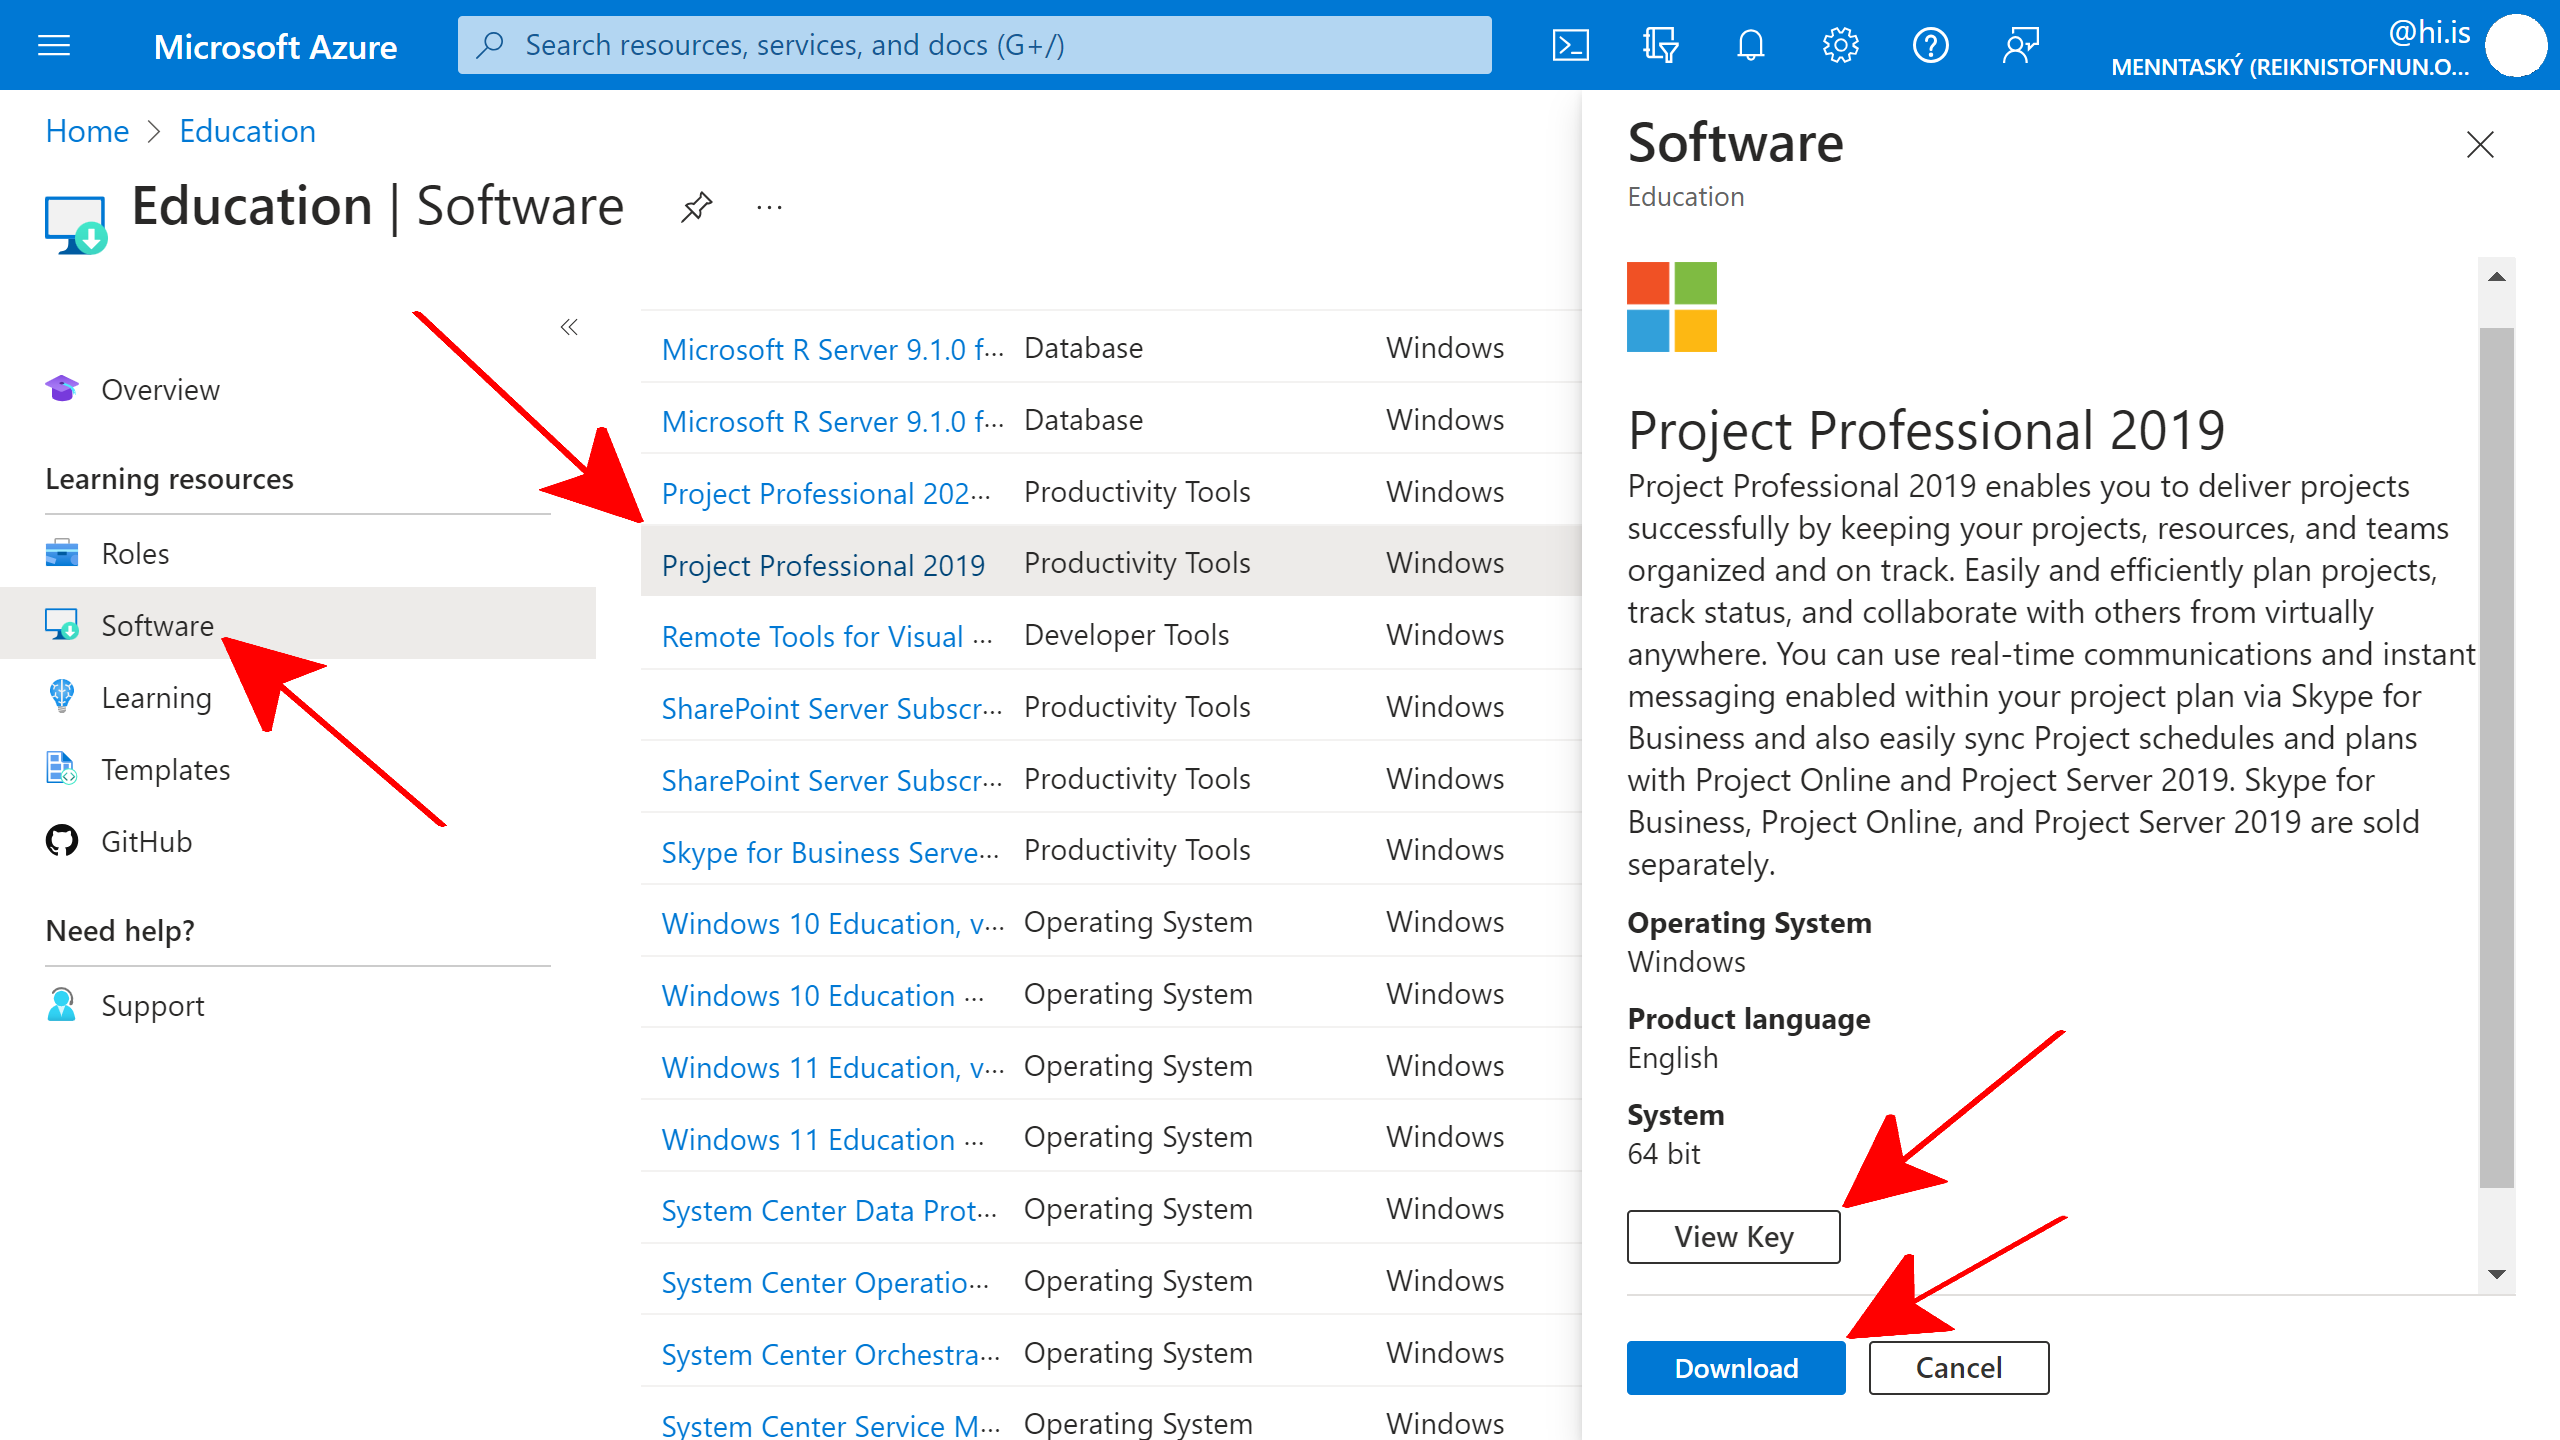This screenshot has height=1440, width=2560.
Task: Open Remote Tools for Visual... link
Action: [x=827, y=636]
